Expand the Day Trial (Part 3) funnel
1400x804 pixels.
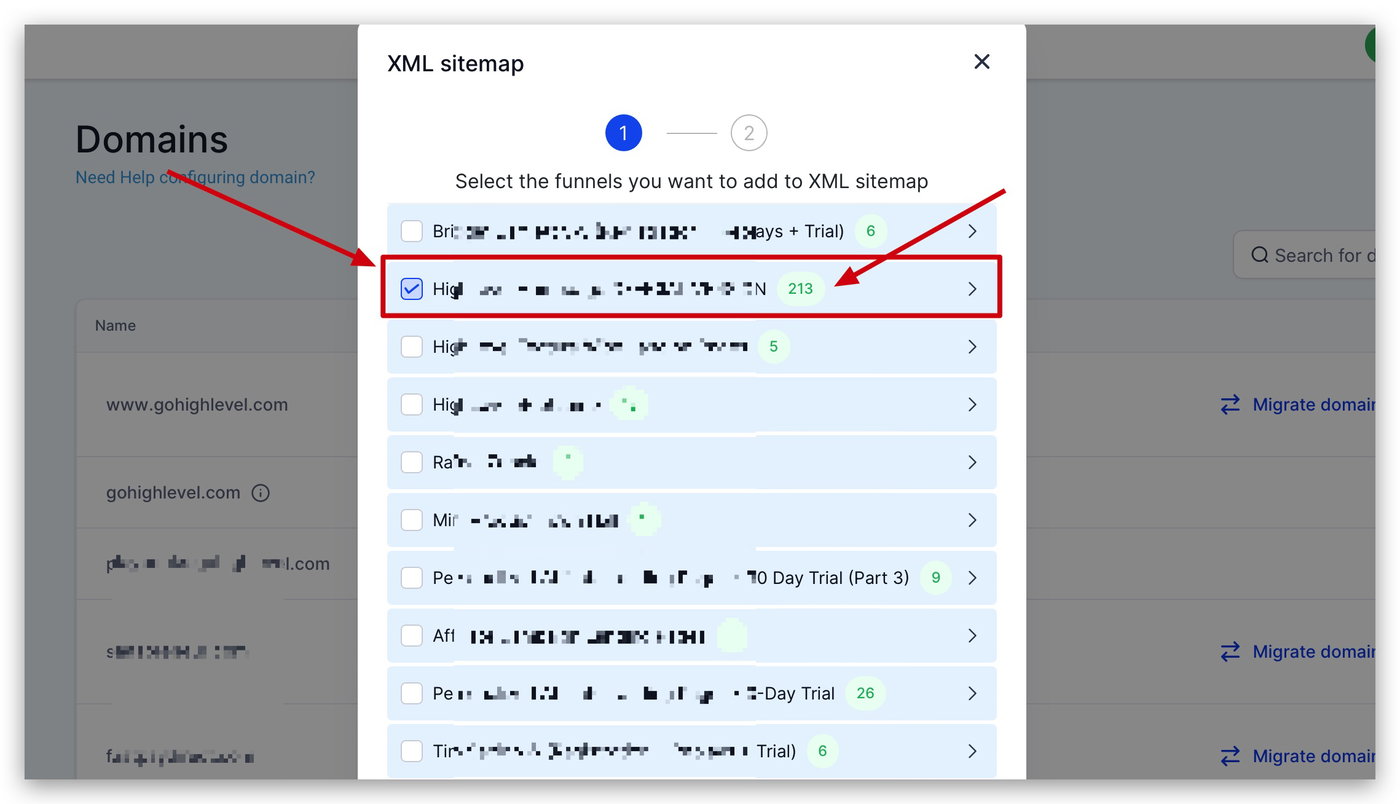pyautogui.click(x=972, y=578)
